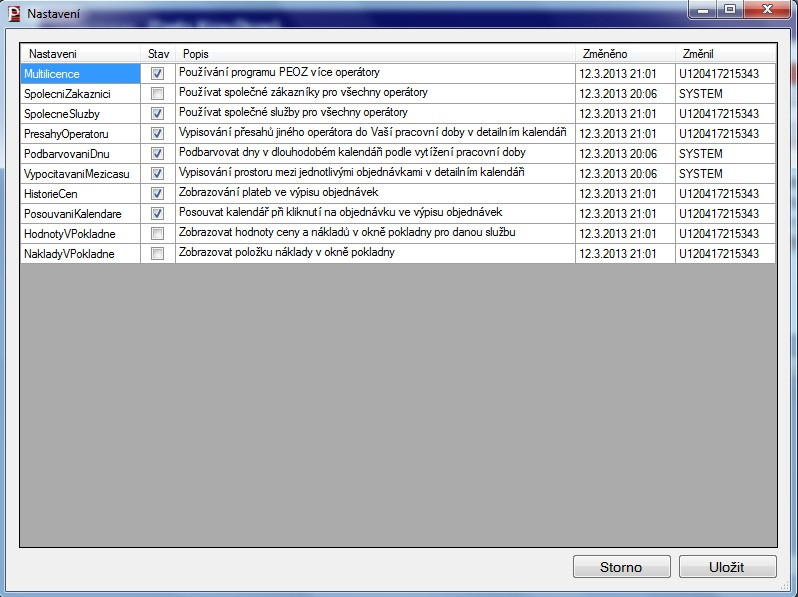
Task: Click the date cell in NakladyVPokladne row
Action: coord(625,253)
